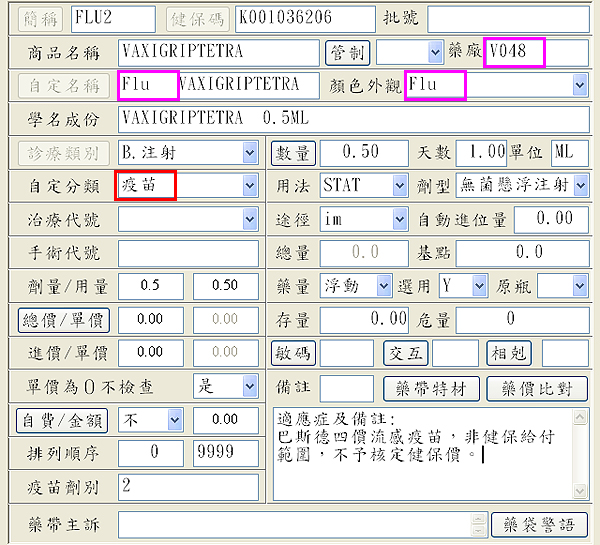Viewport: 600px width, 545px height.
Task: Click the 數量 button
Action: pos(294,152)
